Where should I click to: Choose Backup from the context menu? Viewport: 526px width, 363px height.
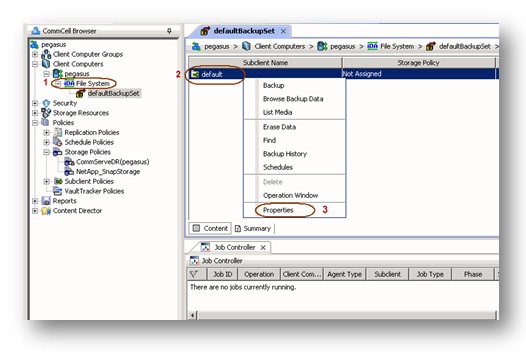click(x=295, y=85)
